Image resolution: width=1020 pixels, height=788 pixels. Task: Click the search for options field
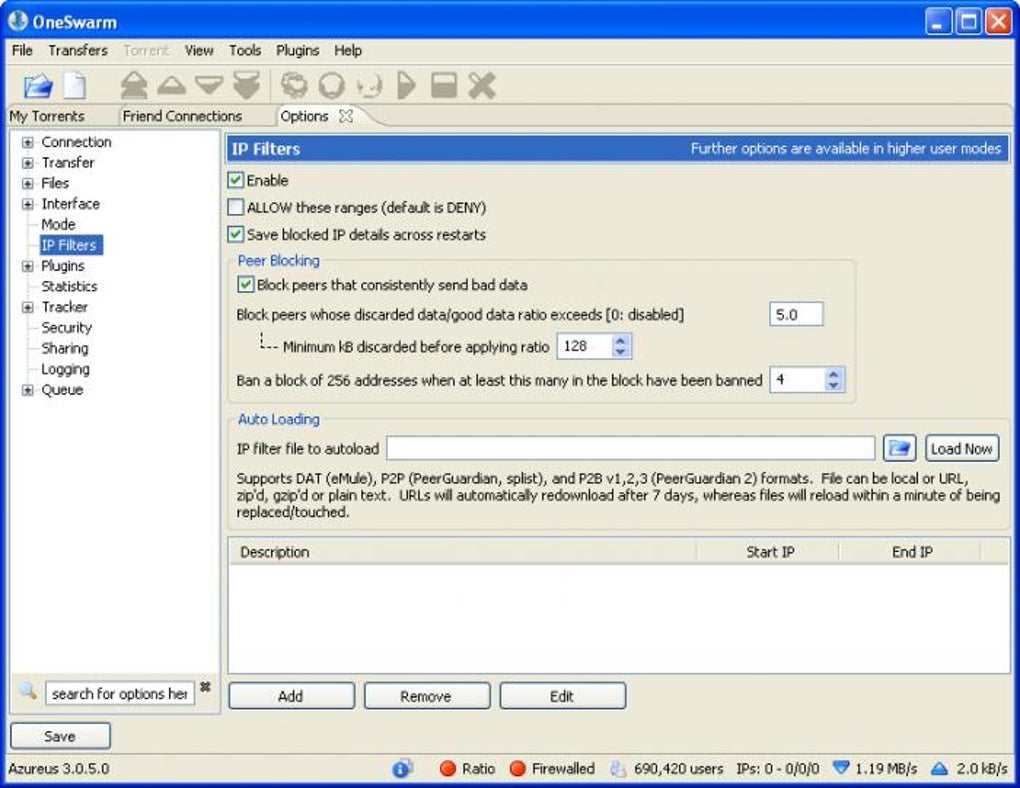[120, 694]
